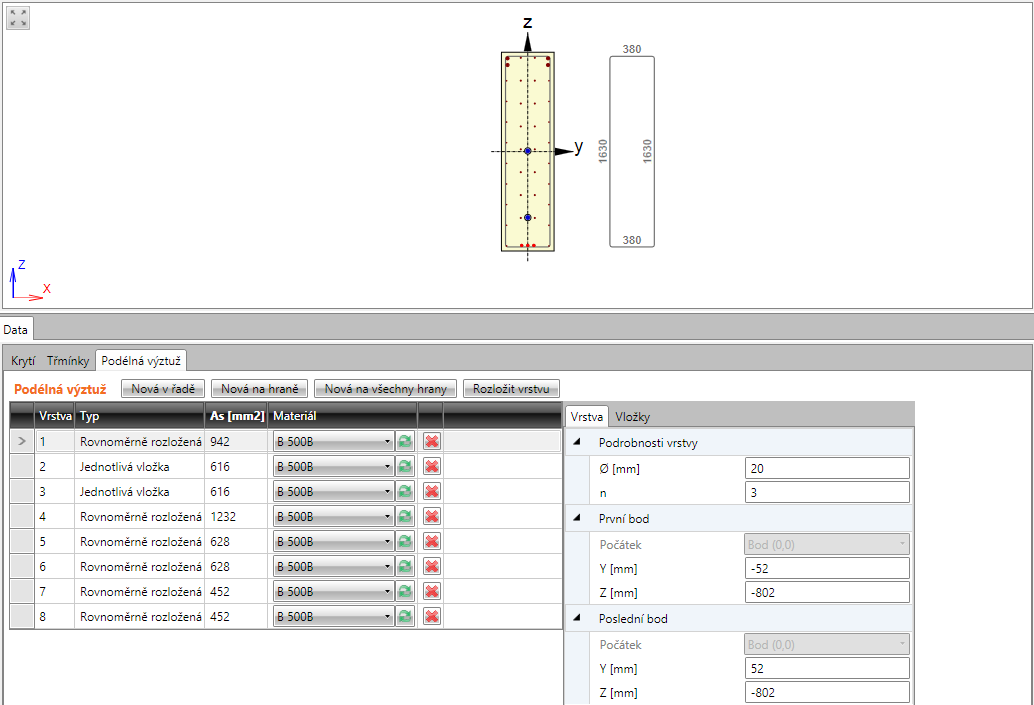
Task: Edit first point Y value -52
Action: [827, 568]
